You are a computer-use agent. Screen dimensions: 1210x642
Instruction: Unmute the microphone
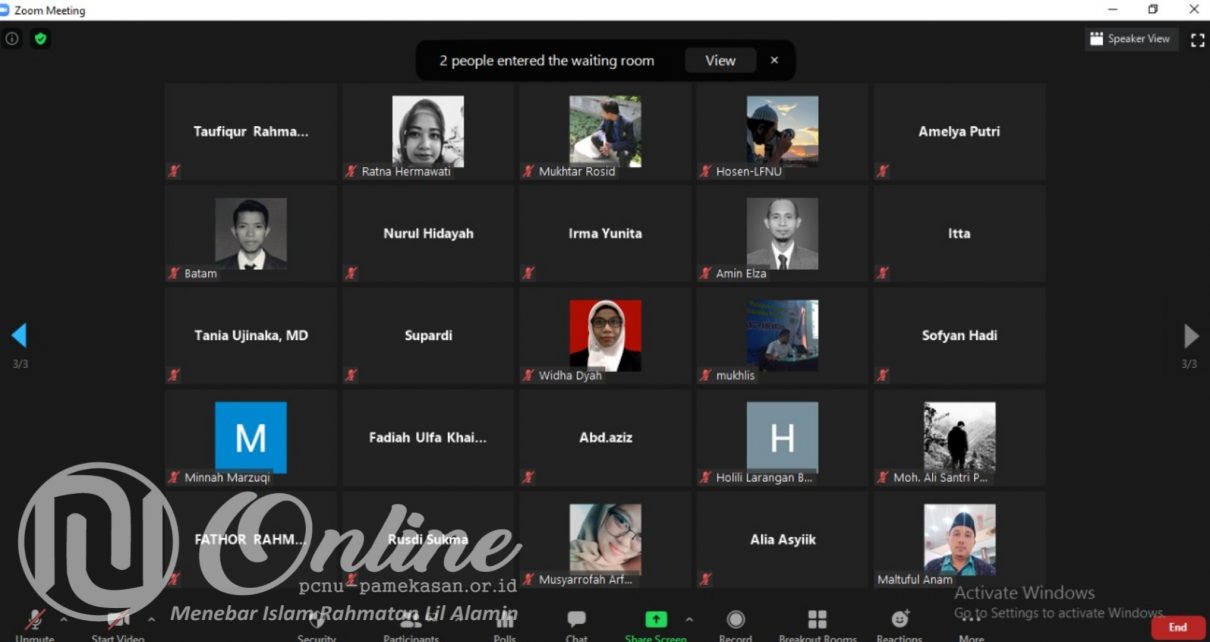click(x=36, y=622)
